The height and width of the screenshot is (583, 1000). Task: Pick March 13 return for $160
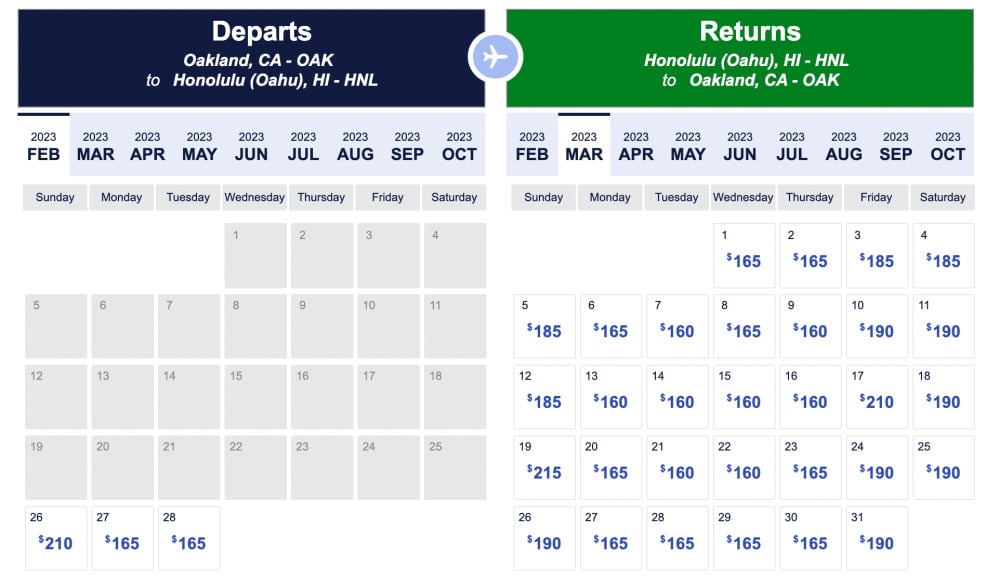611,397
